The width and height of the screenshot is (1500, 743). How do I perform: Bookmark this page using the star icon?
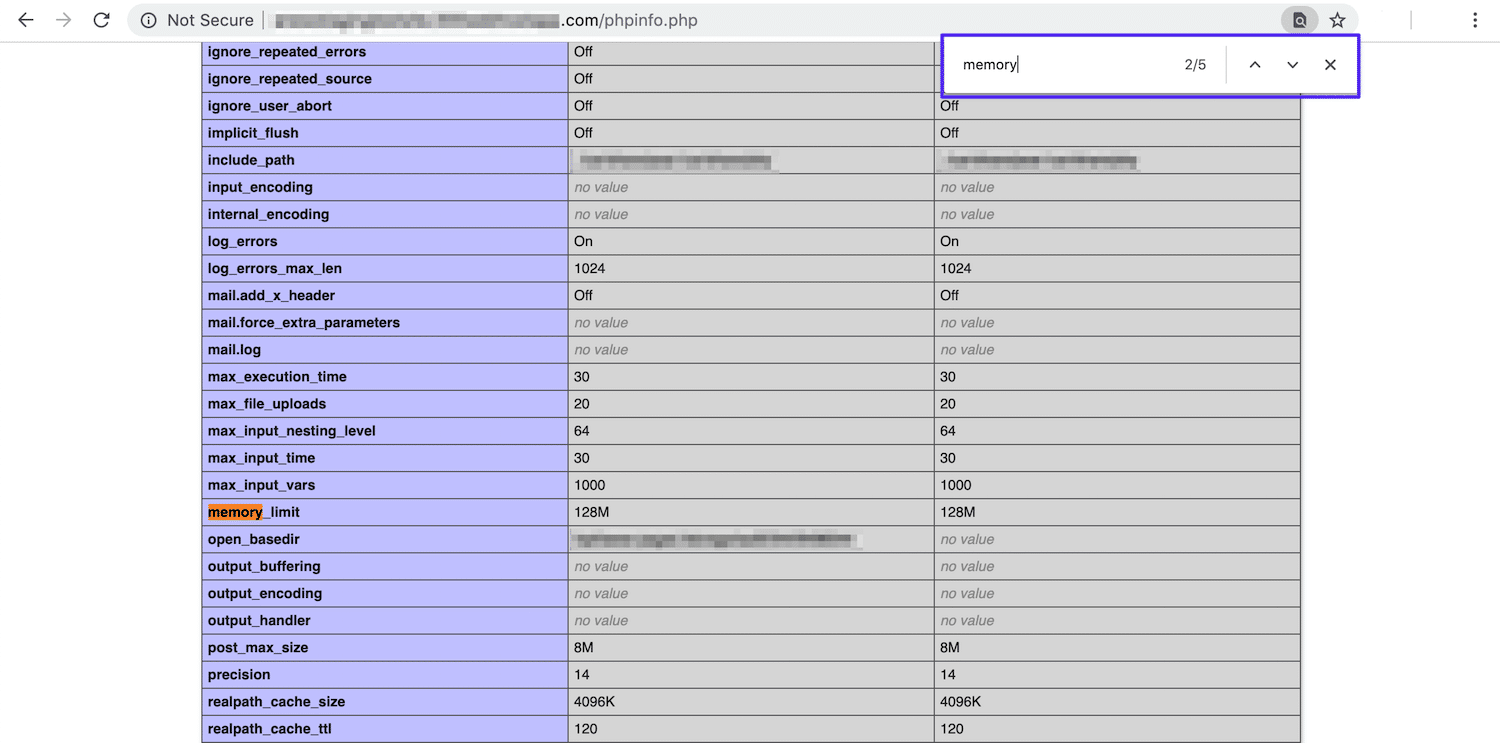1337,19
